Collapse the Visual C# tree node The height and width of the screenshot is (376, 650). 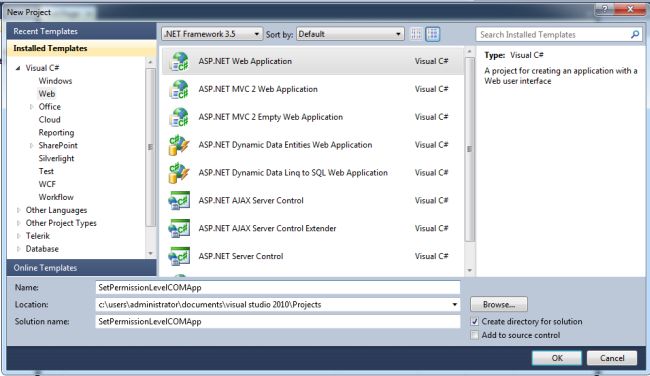point(18,68)
